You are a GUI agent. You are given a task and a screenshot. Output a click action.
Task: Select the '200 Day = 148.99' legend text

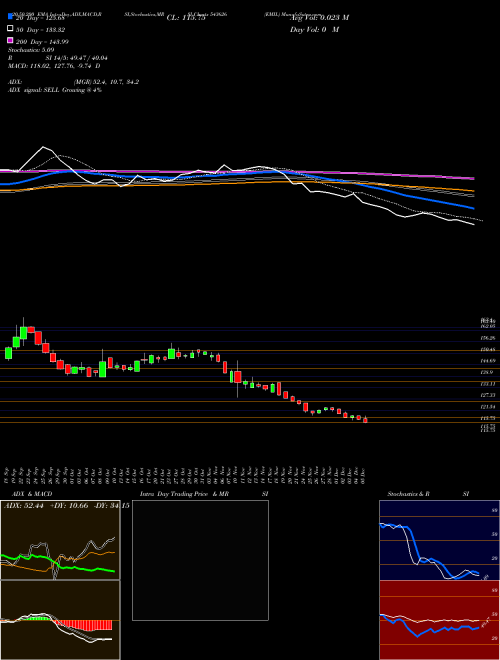point(42,42)
